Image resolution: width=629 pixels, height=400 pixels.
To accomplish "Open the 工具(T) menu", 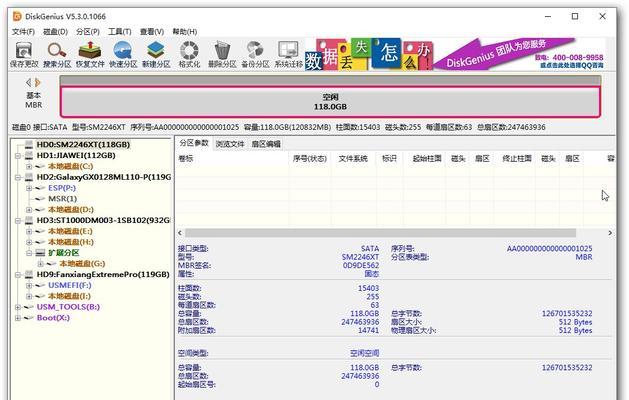I will coord(120,32).
